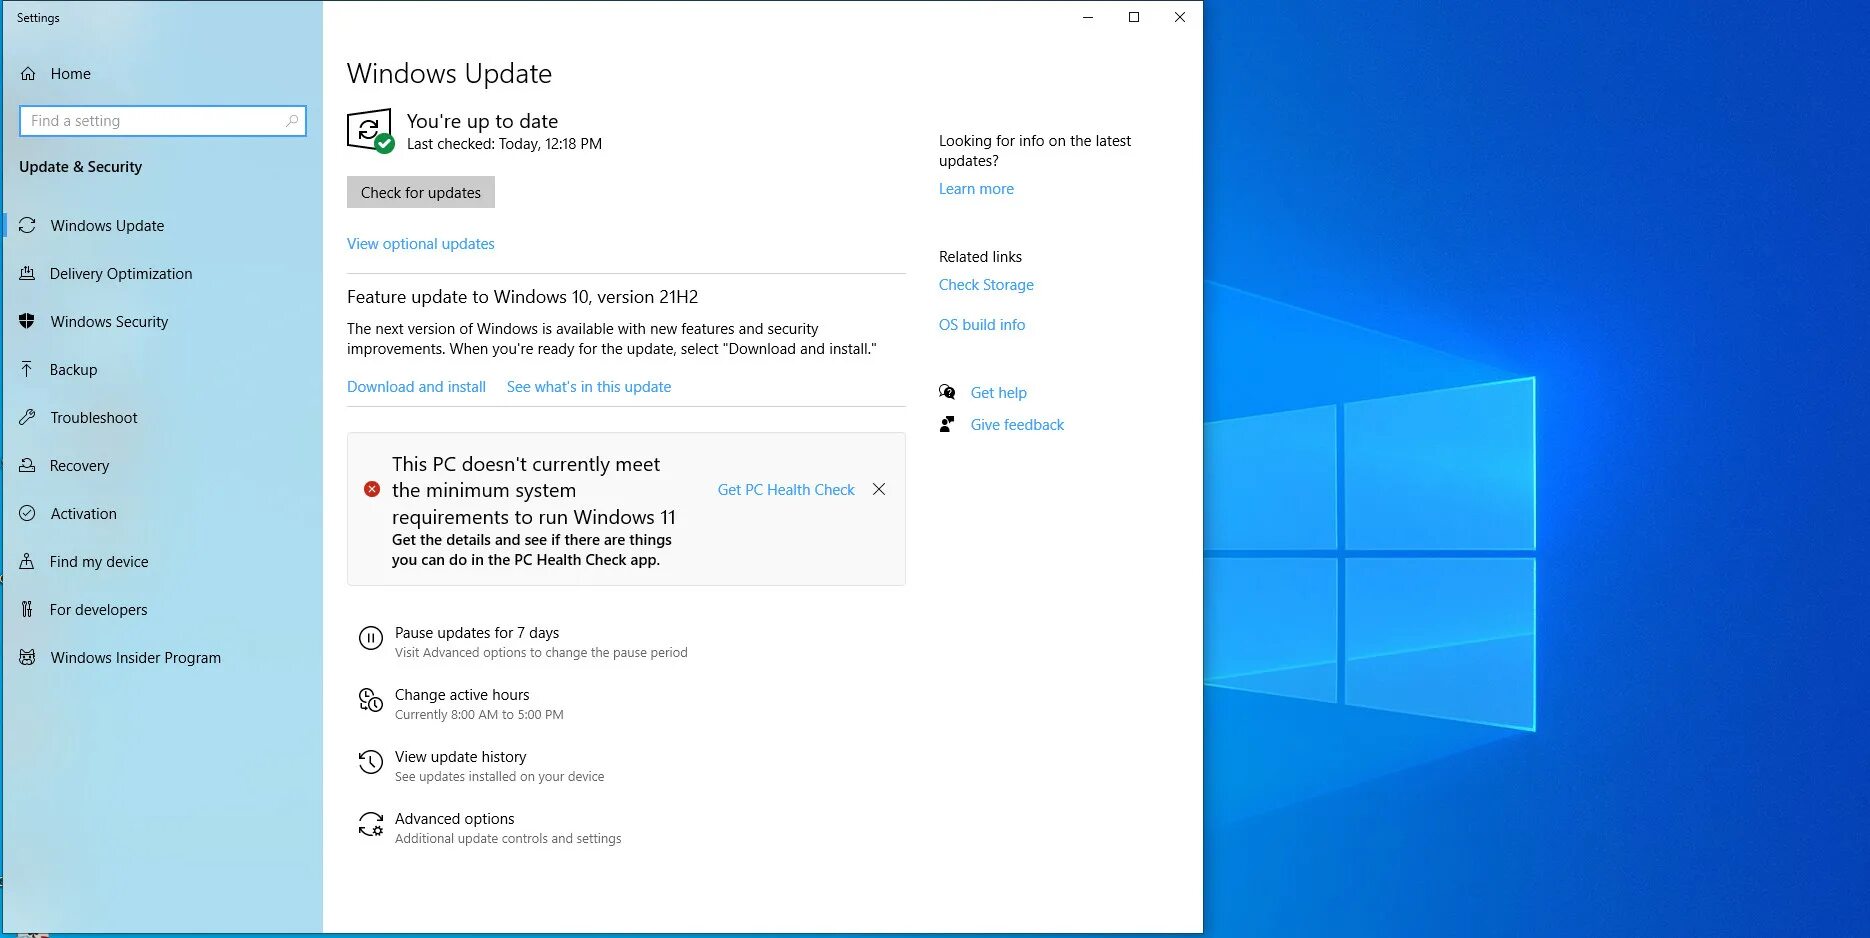1870x938 pixels.
Task: Click Download and install link
Action: 416,387
